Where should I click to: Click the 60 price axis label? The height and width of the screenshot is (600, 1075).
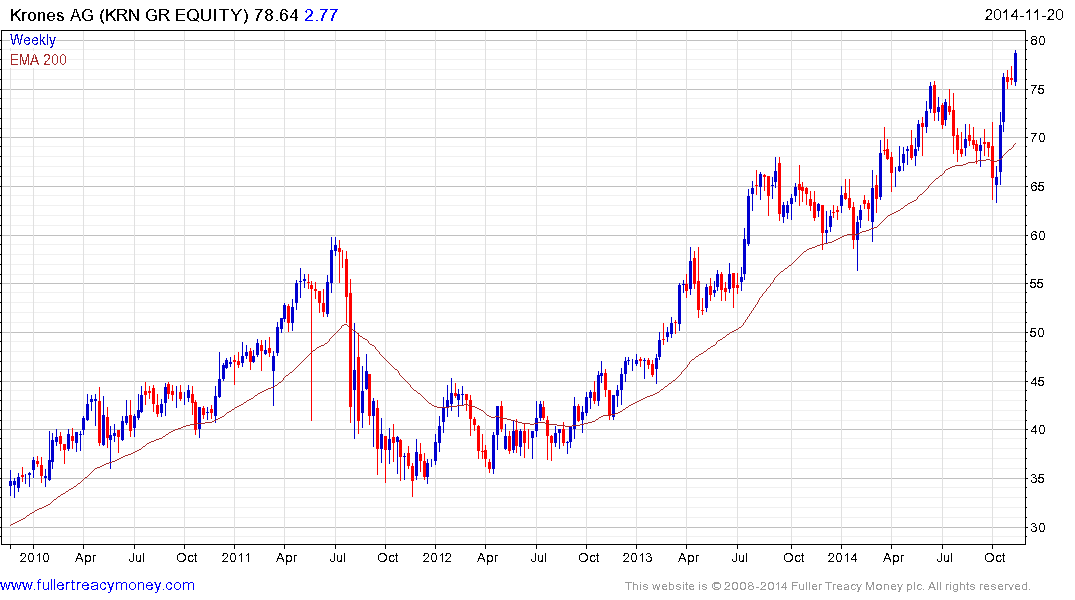tap(1038, 235)
